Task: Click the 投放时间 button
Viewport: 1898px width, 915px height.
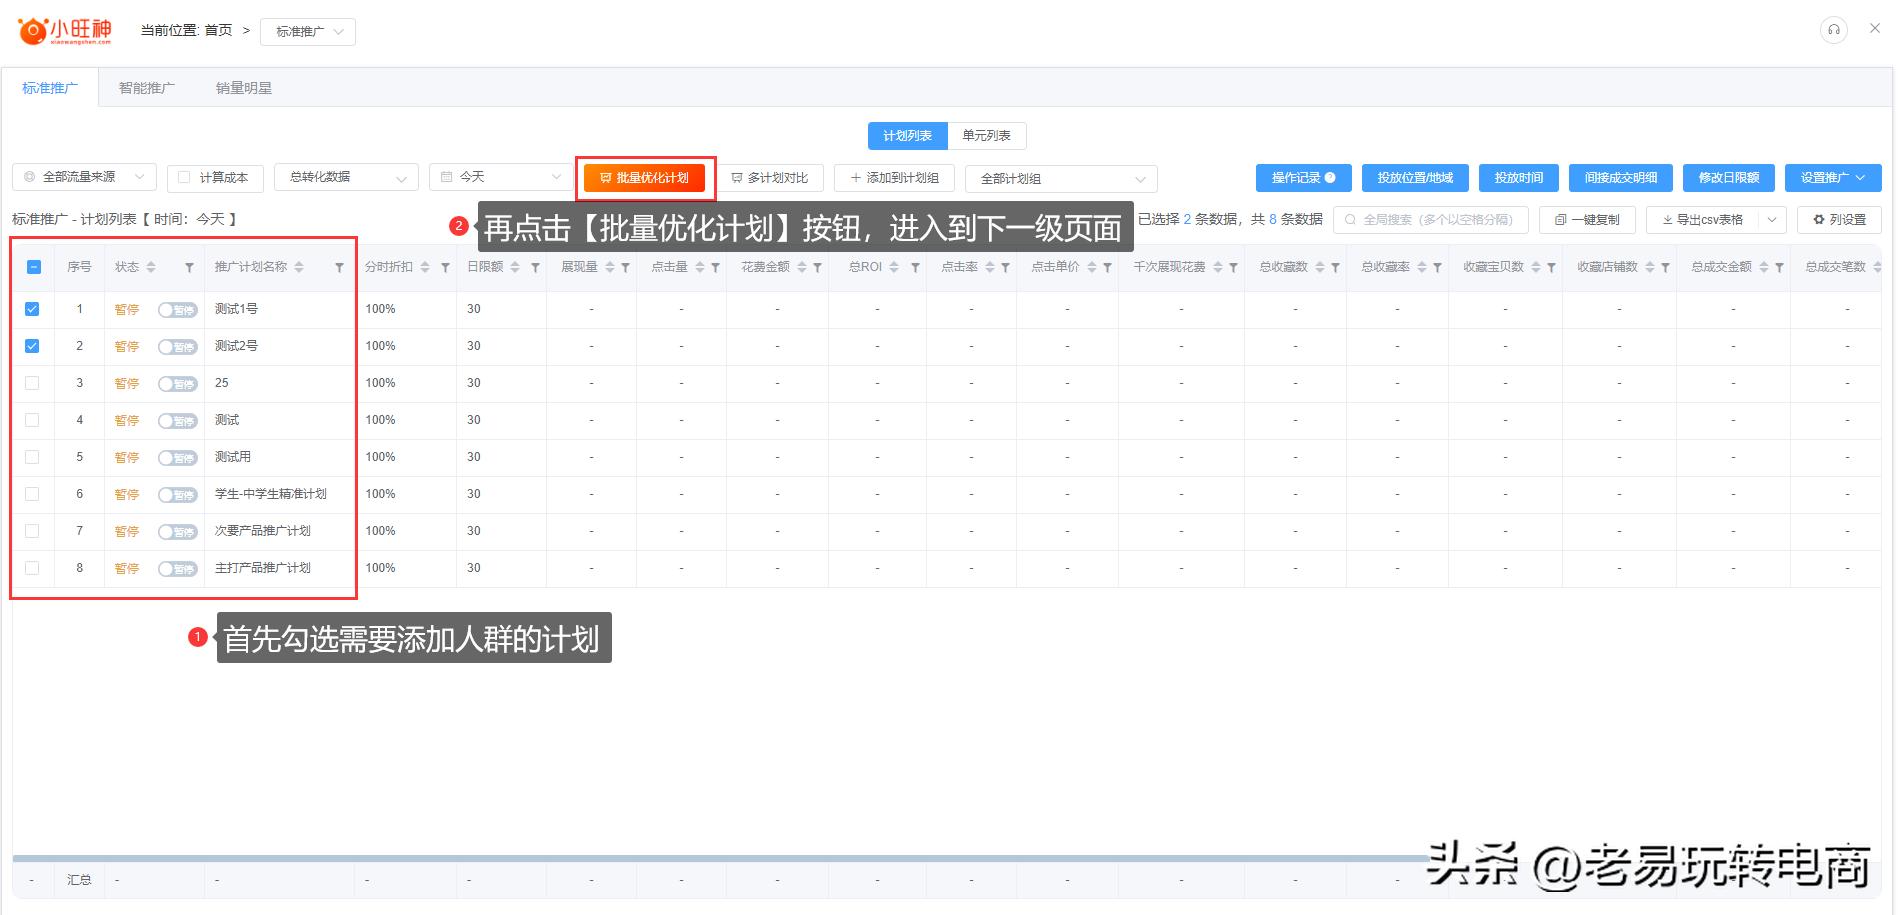Action: (1518, 178)
